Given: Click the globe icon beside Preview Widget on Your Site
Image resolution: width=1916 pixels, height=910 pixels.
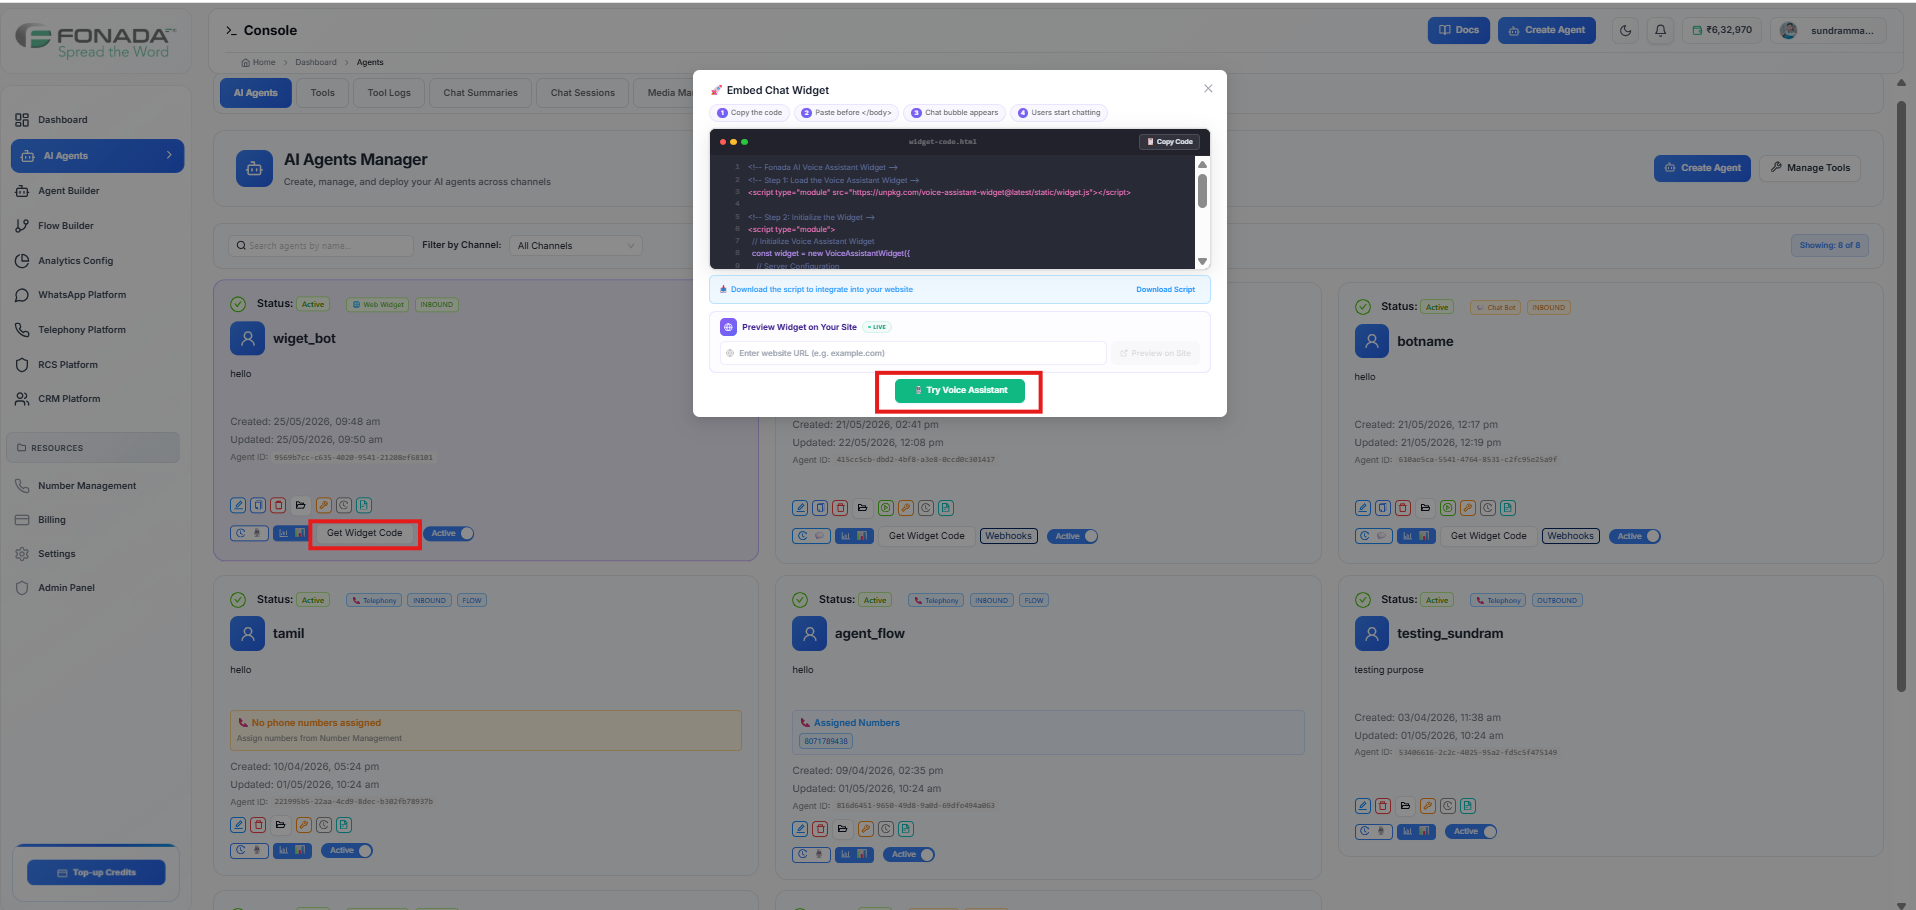Looking at the screenshot, I should [728, 327].
